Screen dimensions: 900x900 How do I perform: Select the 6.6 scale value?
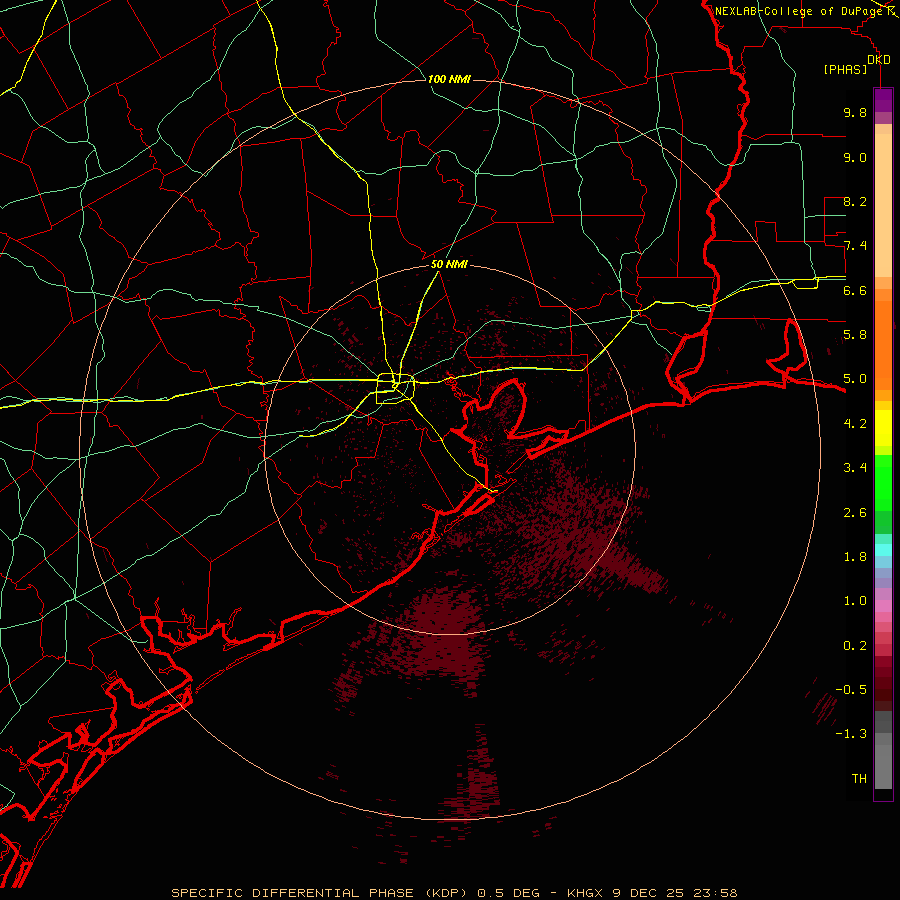click(x=855, y=290)
